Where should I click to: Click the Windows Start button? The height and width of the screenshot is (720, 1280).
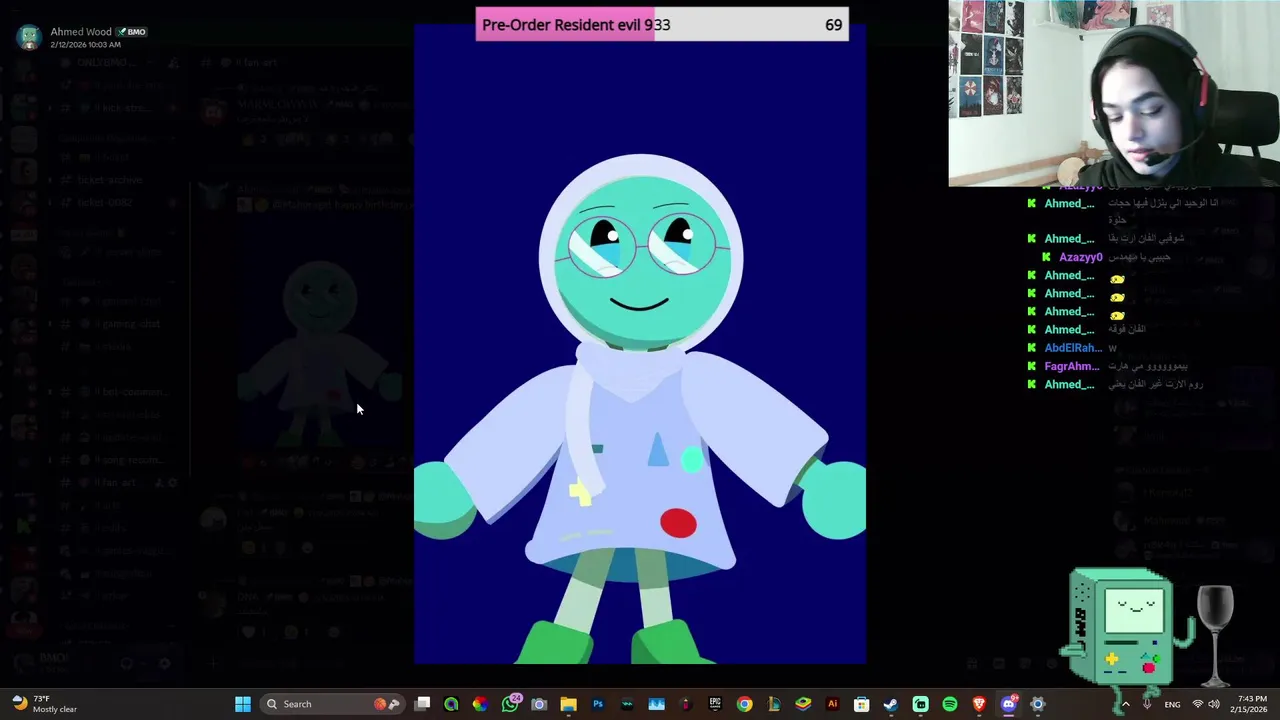tap(243, 704)
